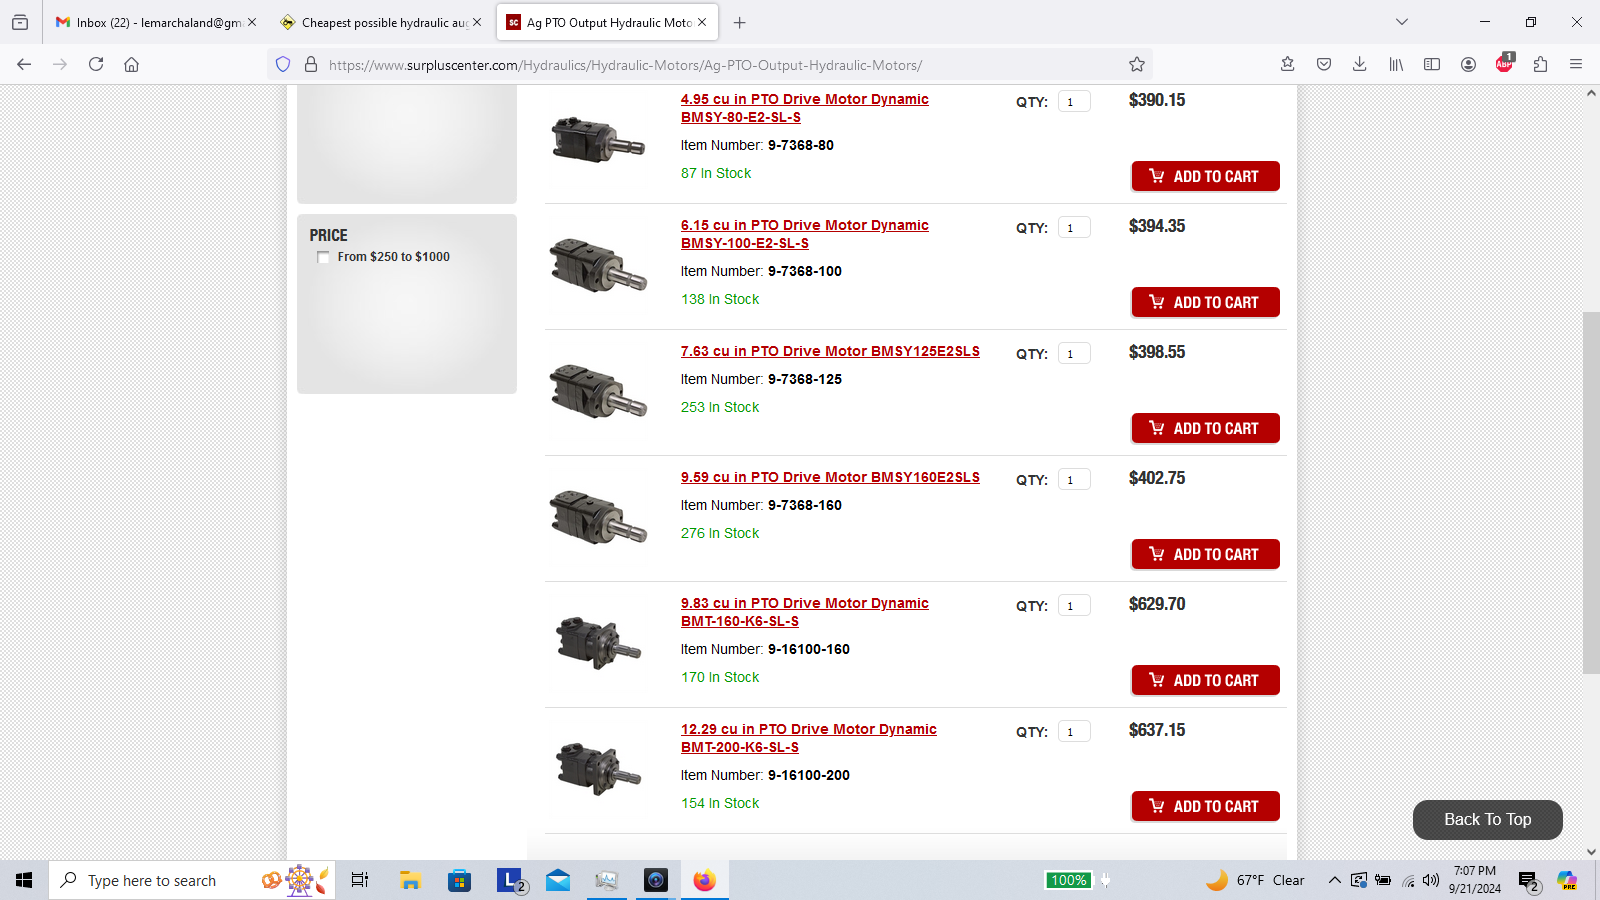Close the Cheapest possible hydraulic tab
This screenshot has width=1600, height=900.
(477, 22)
